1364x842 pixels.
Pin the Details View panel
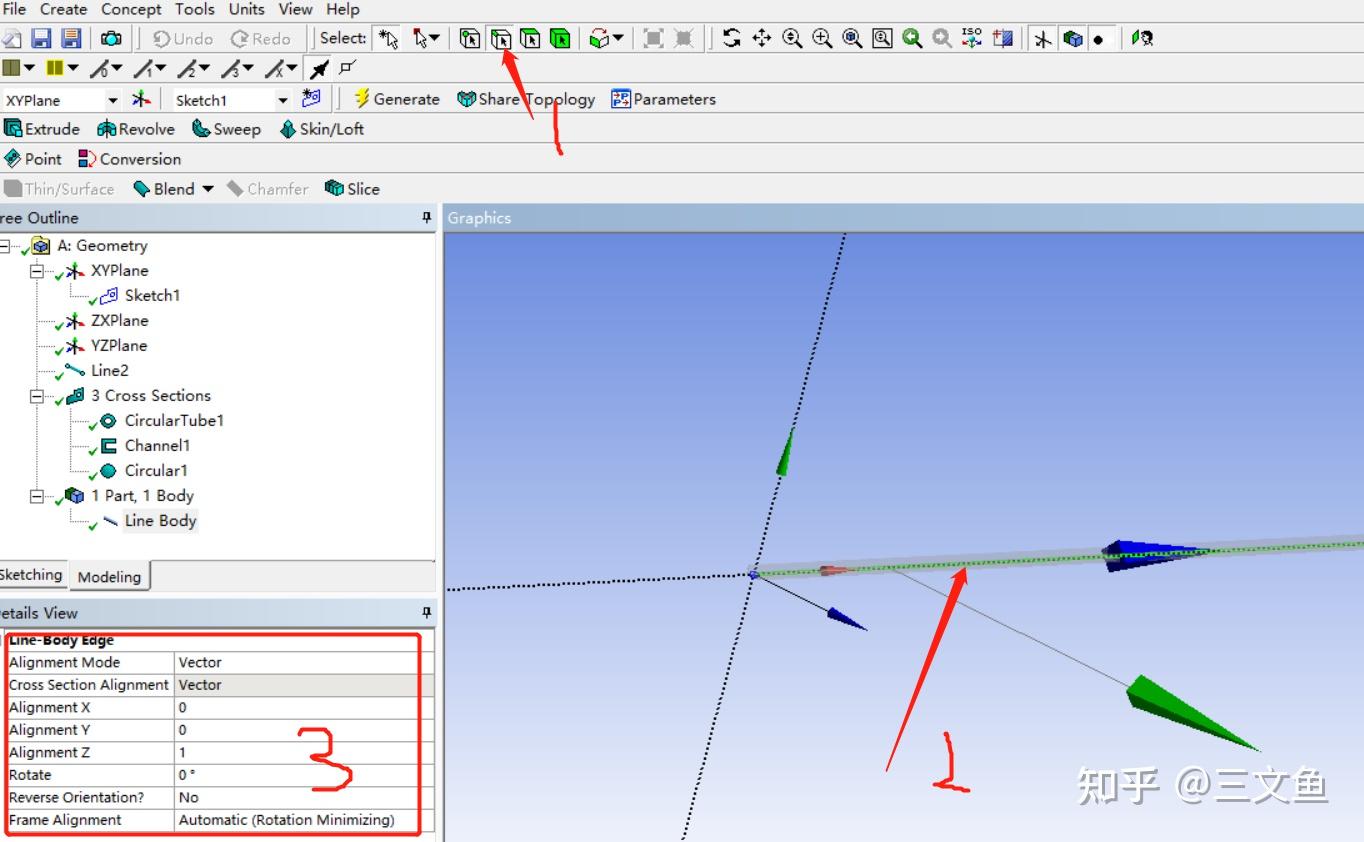427,612
